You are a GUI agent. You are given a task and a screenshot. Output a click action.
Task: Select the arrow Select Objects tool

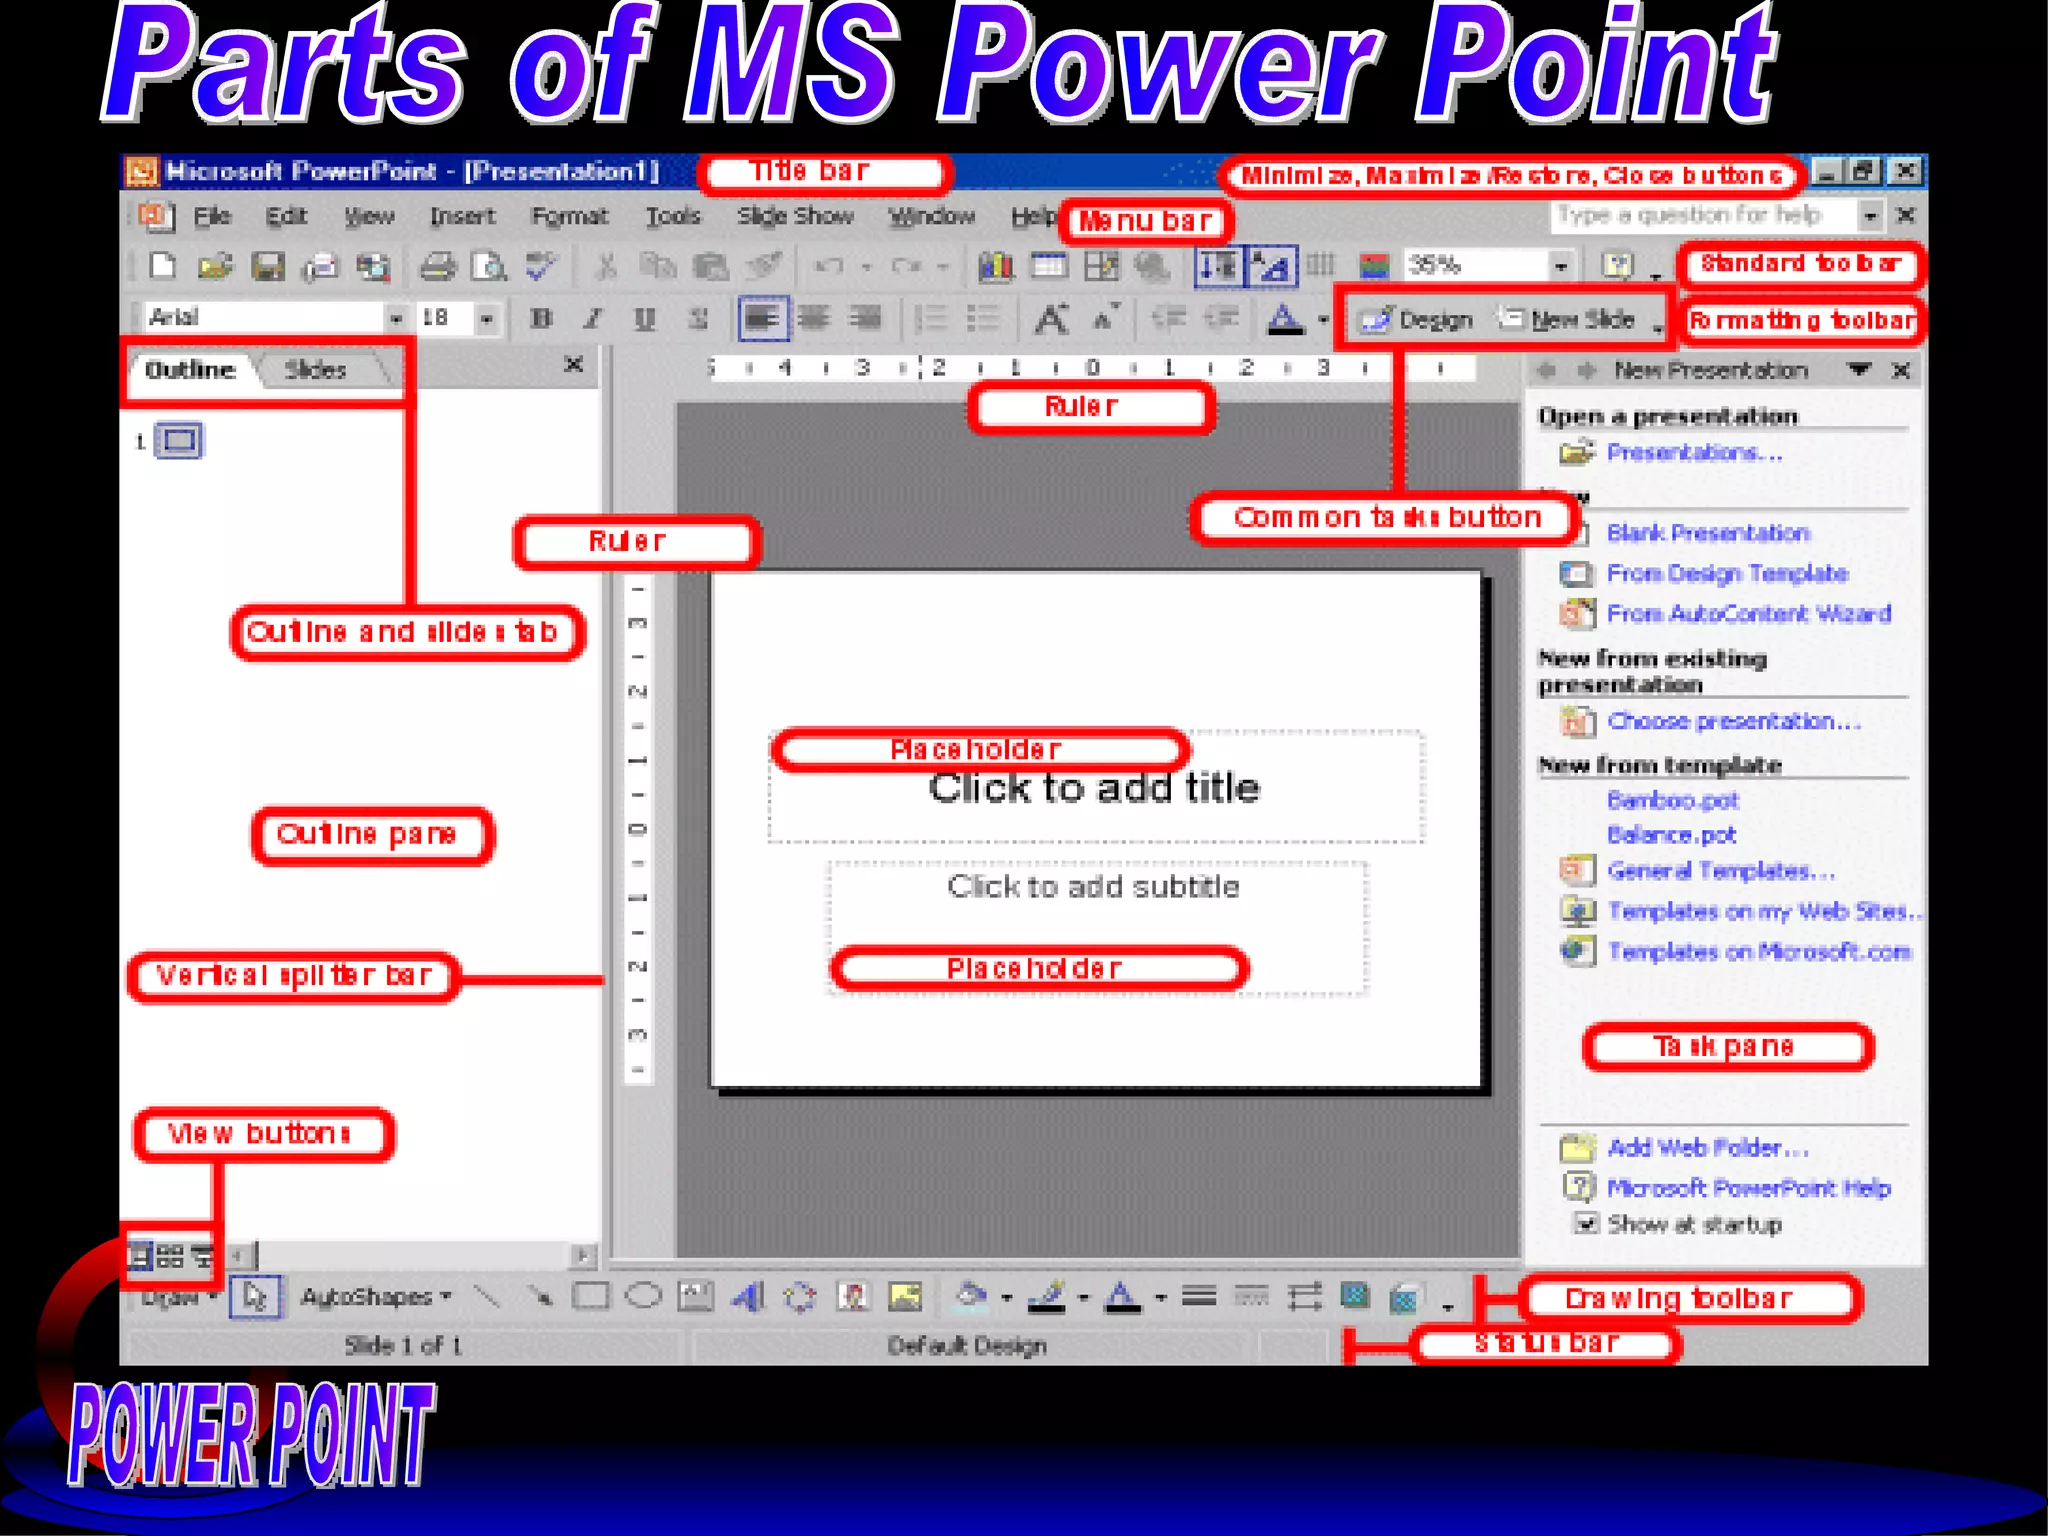point(254,1297)
